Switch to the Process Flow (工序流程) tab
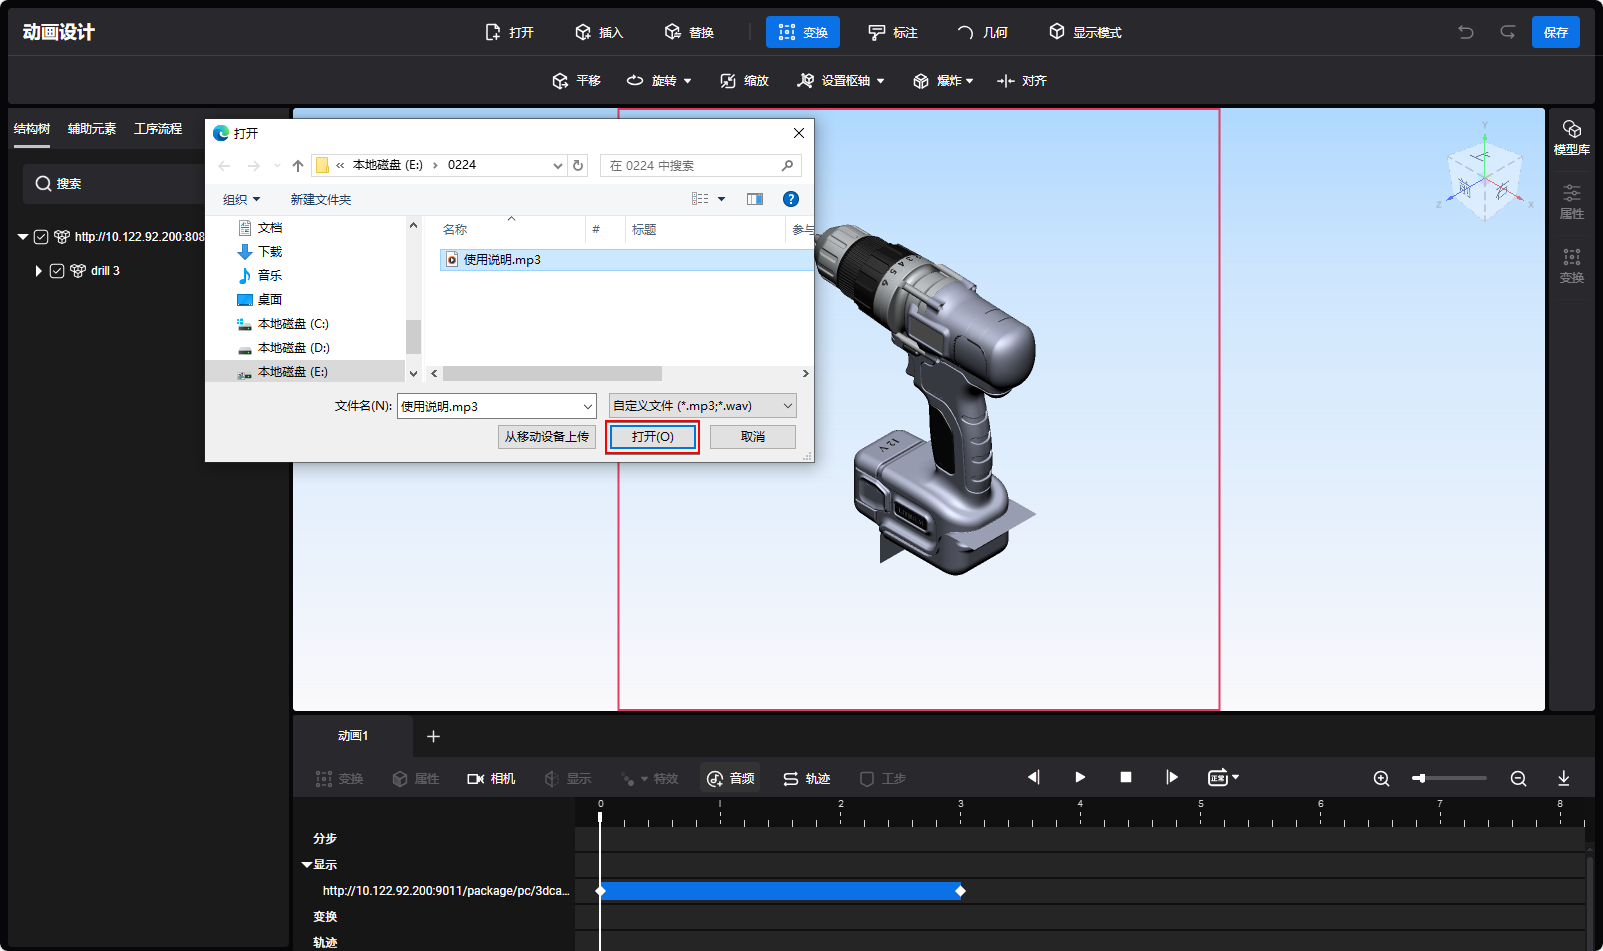The image size is (1603, 951). point(158,129)
